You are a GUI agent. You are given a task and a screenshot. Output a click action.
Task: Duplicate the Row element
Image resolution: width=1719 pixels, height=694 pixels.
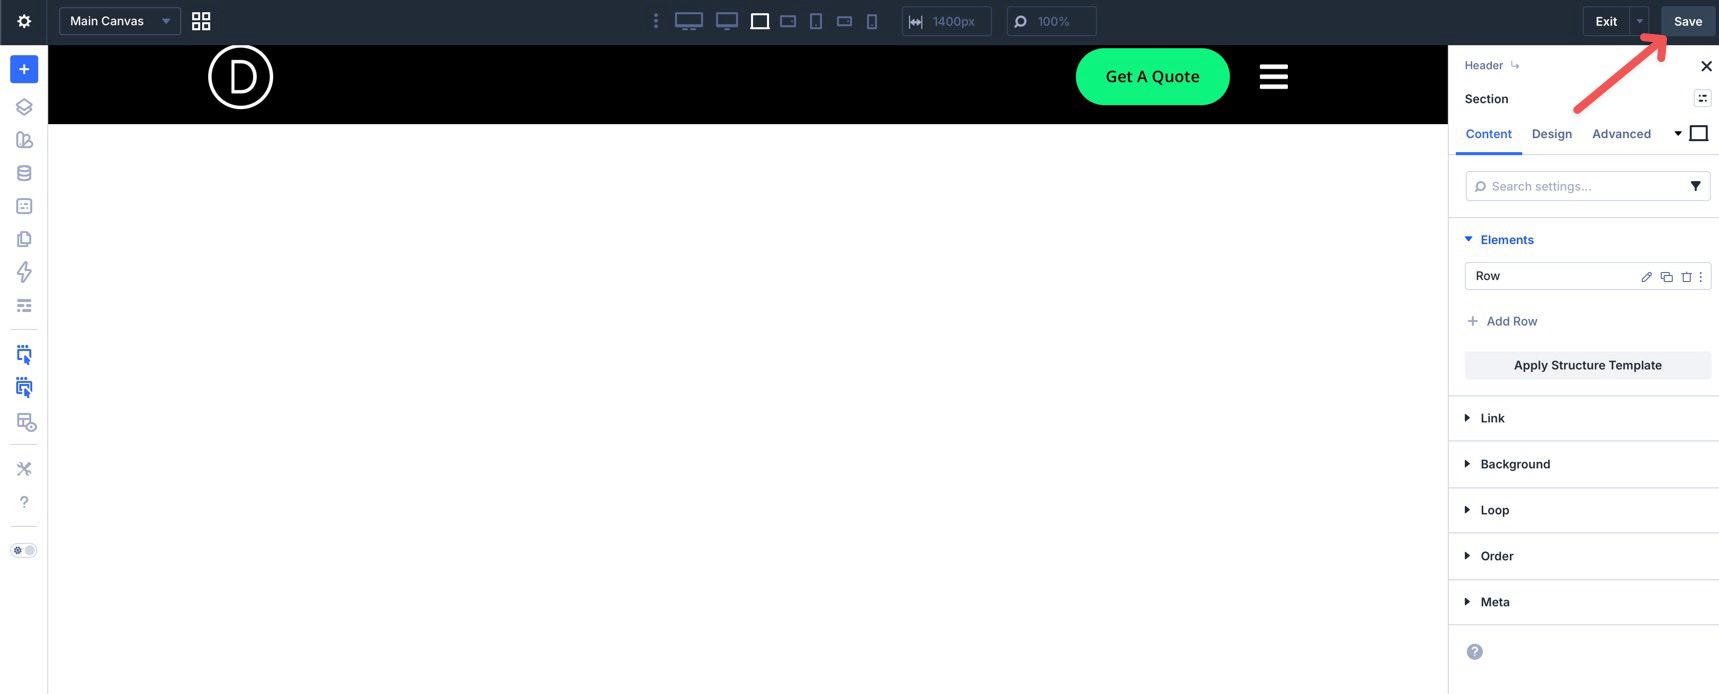tap(1666, 277)
